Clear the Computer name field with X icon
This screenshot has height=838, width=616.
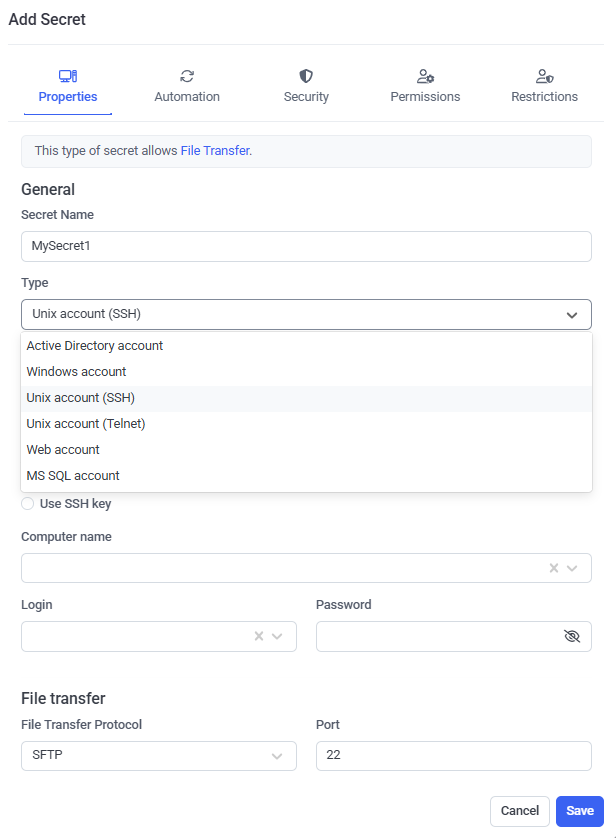pos(554,568)
